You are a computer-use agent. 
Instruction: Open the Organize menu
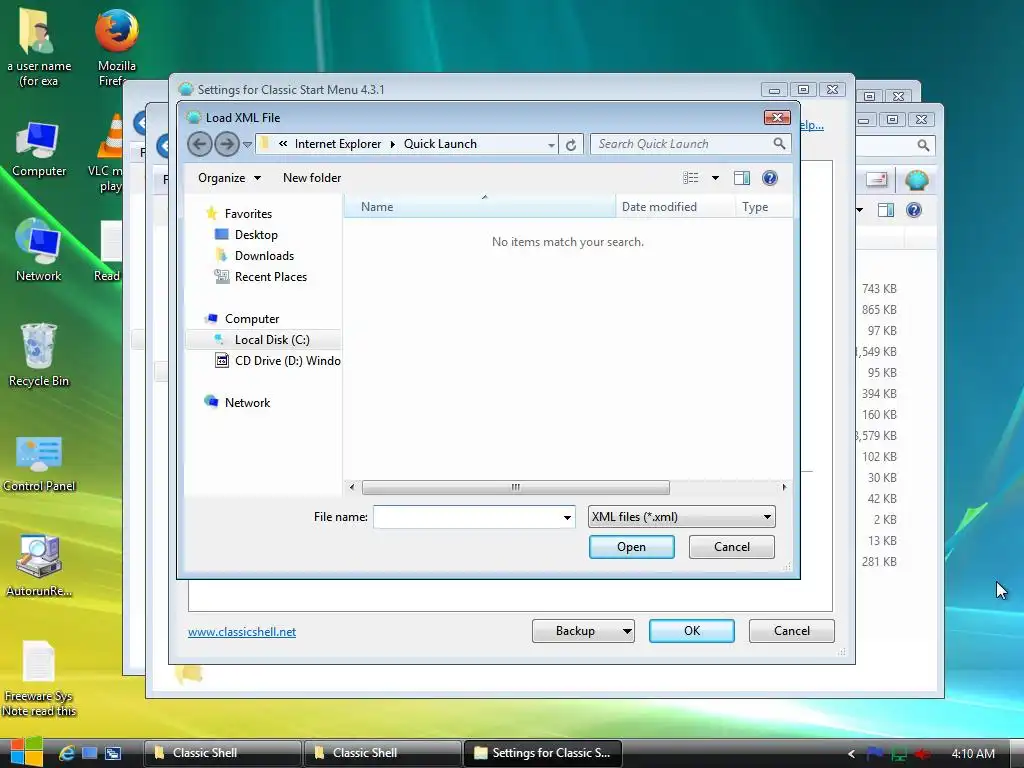(x=229, y=178)
